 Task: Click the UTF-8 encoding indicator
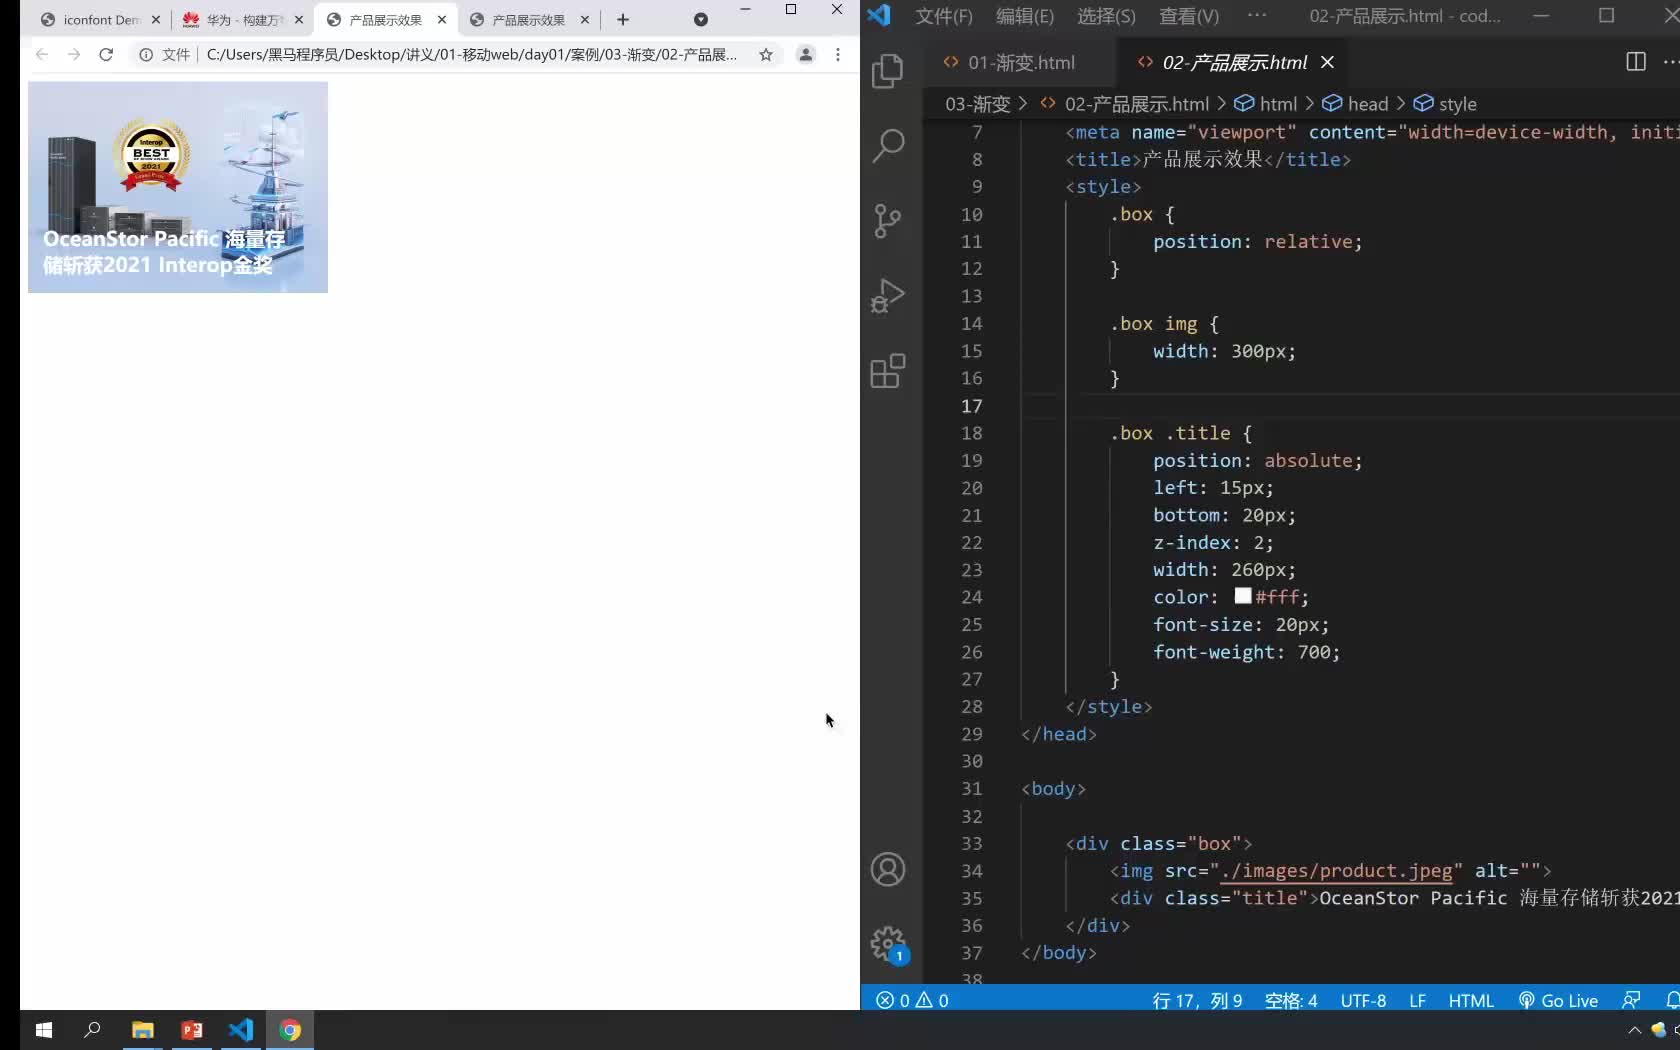pyautogui.click(x=1363, y=1000)
